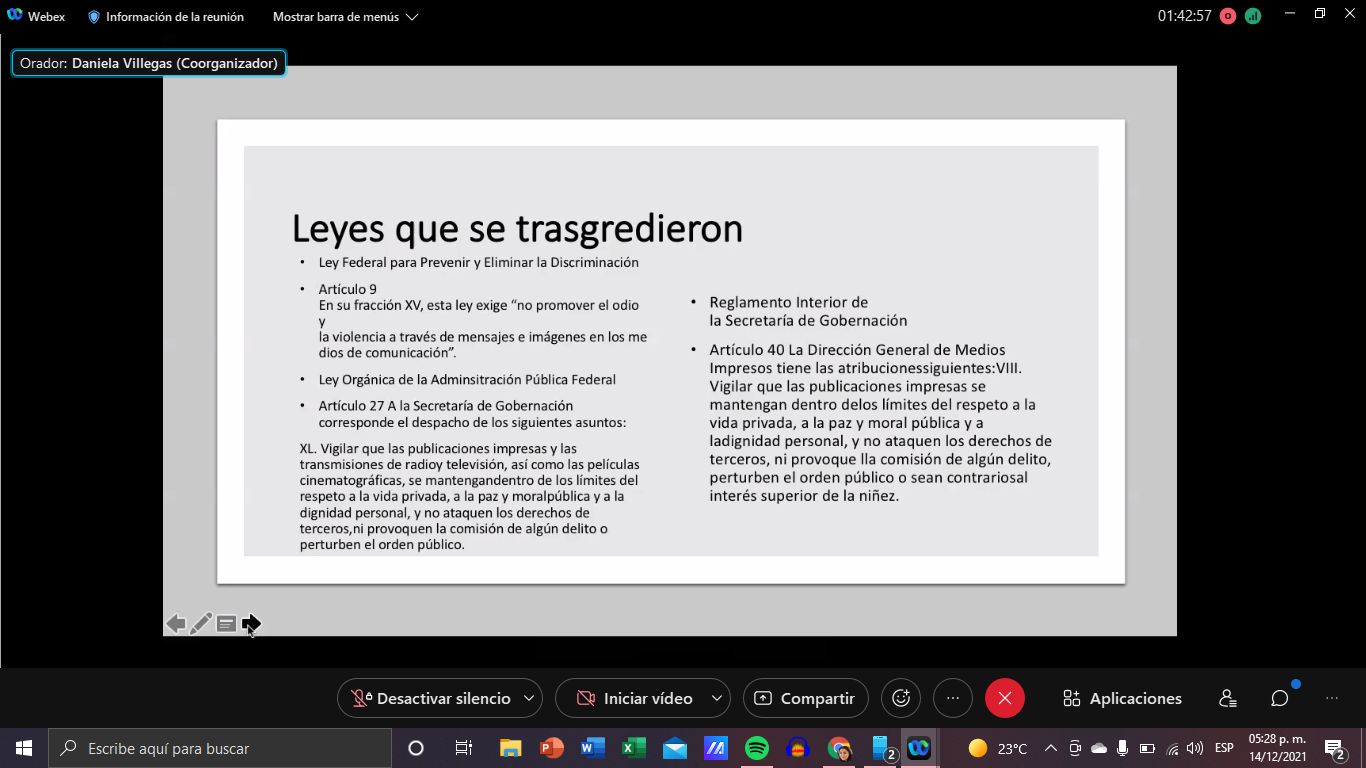Expand video options arrow beside Iniciar vídeo

pyautogui.click(x=717, y=698)
